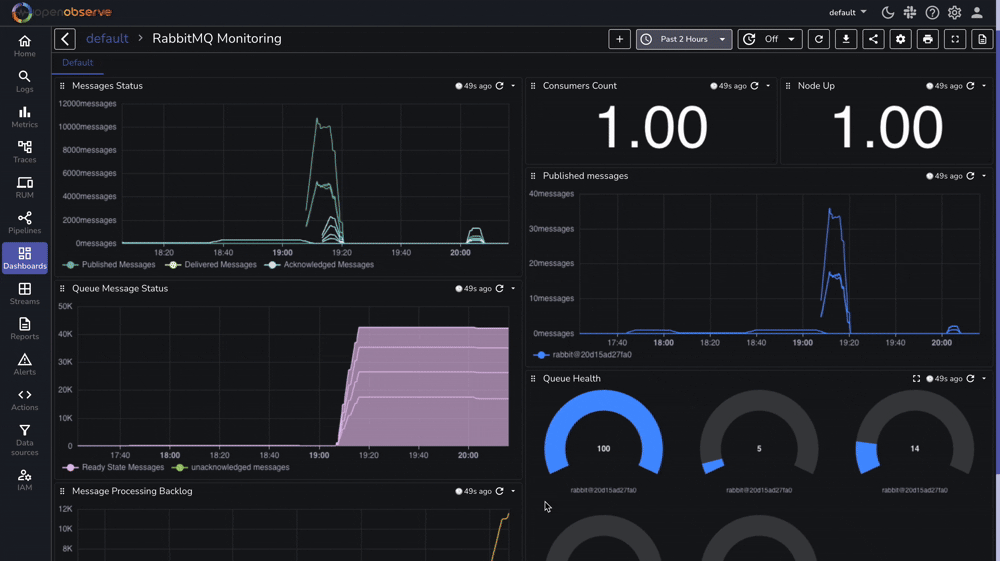Open Dashboards in the sidebar menu
This screenshot has width=1000, height=561.
(24, 258)
